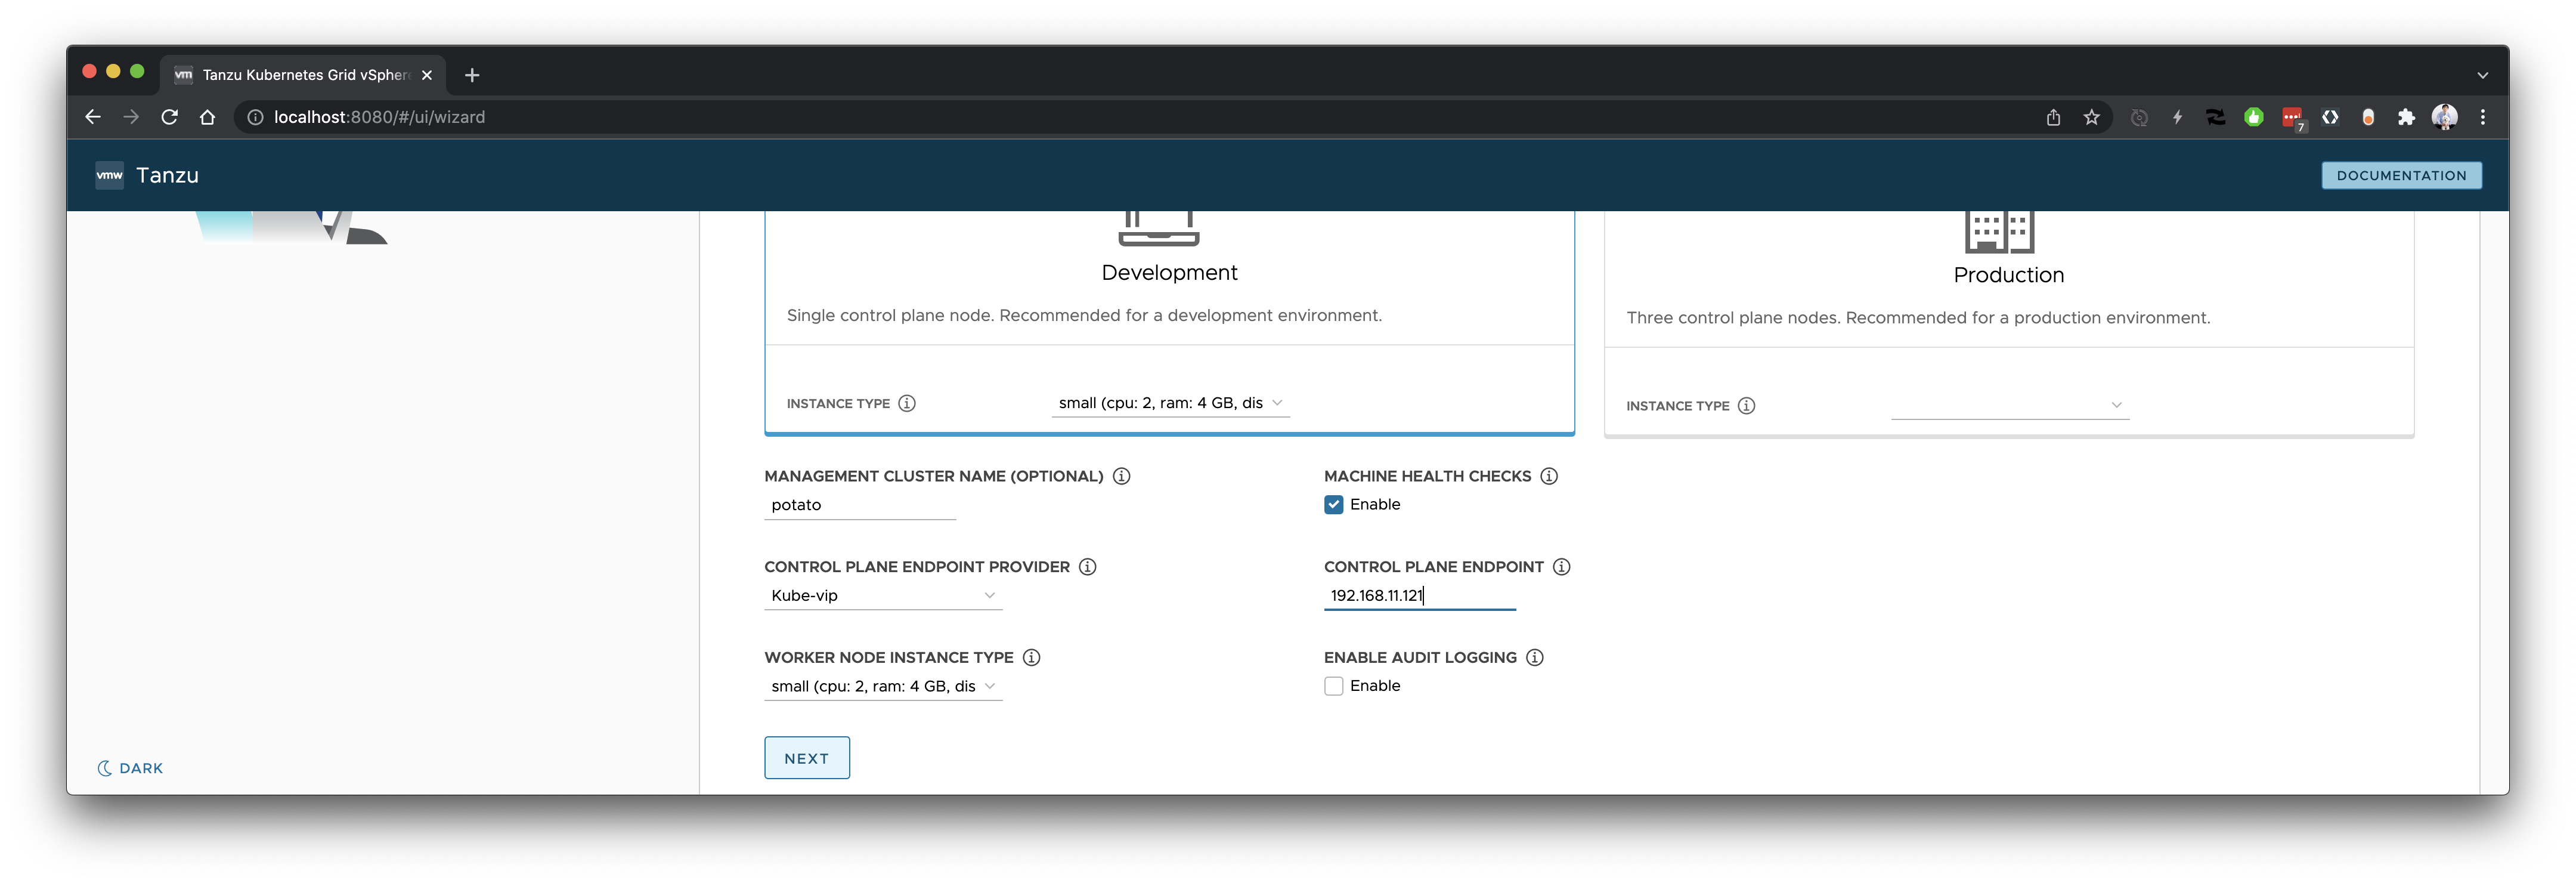
Task: Share this page via the share icon
Action: [x=2053, y=117]
